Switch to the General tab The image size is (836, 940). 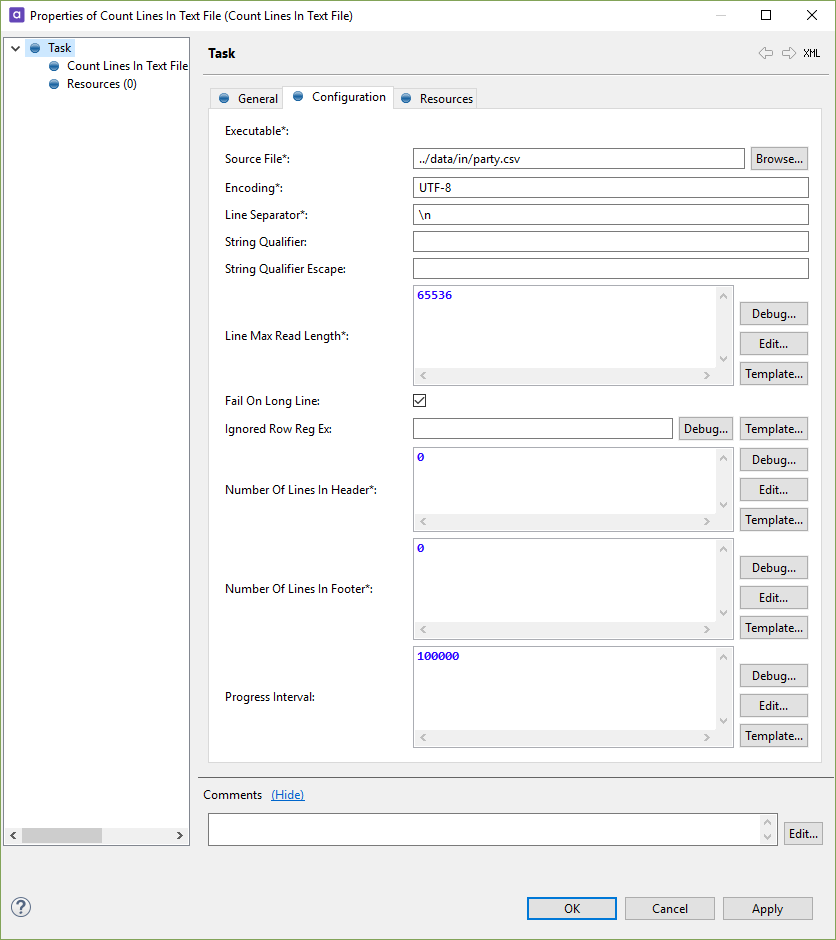(x=247, y=98)
